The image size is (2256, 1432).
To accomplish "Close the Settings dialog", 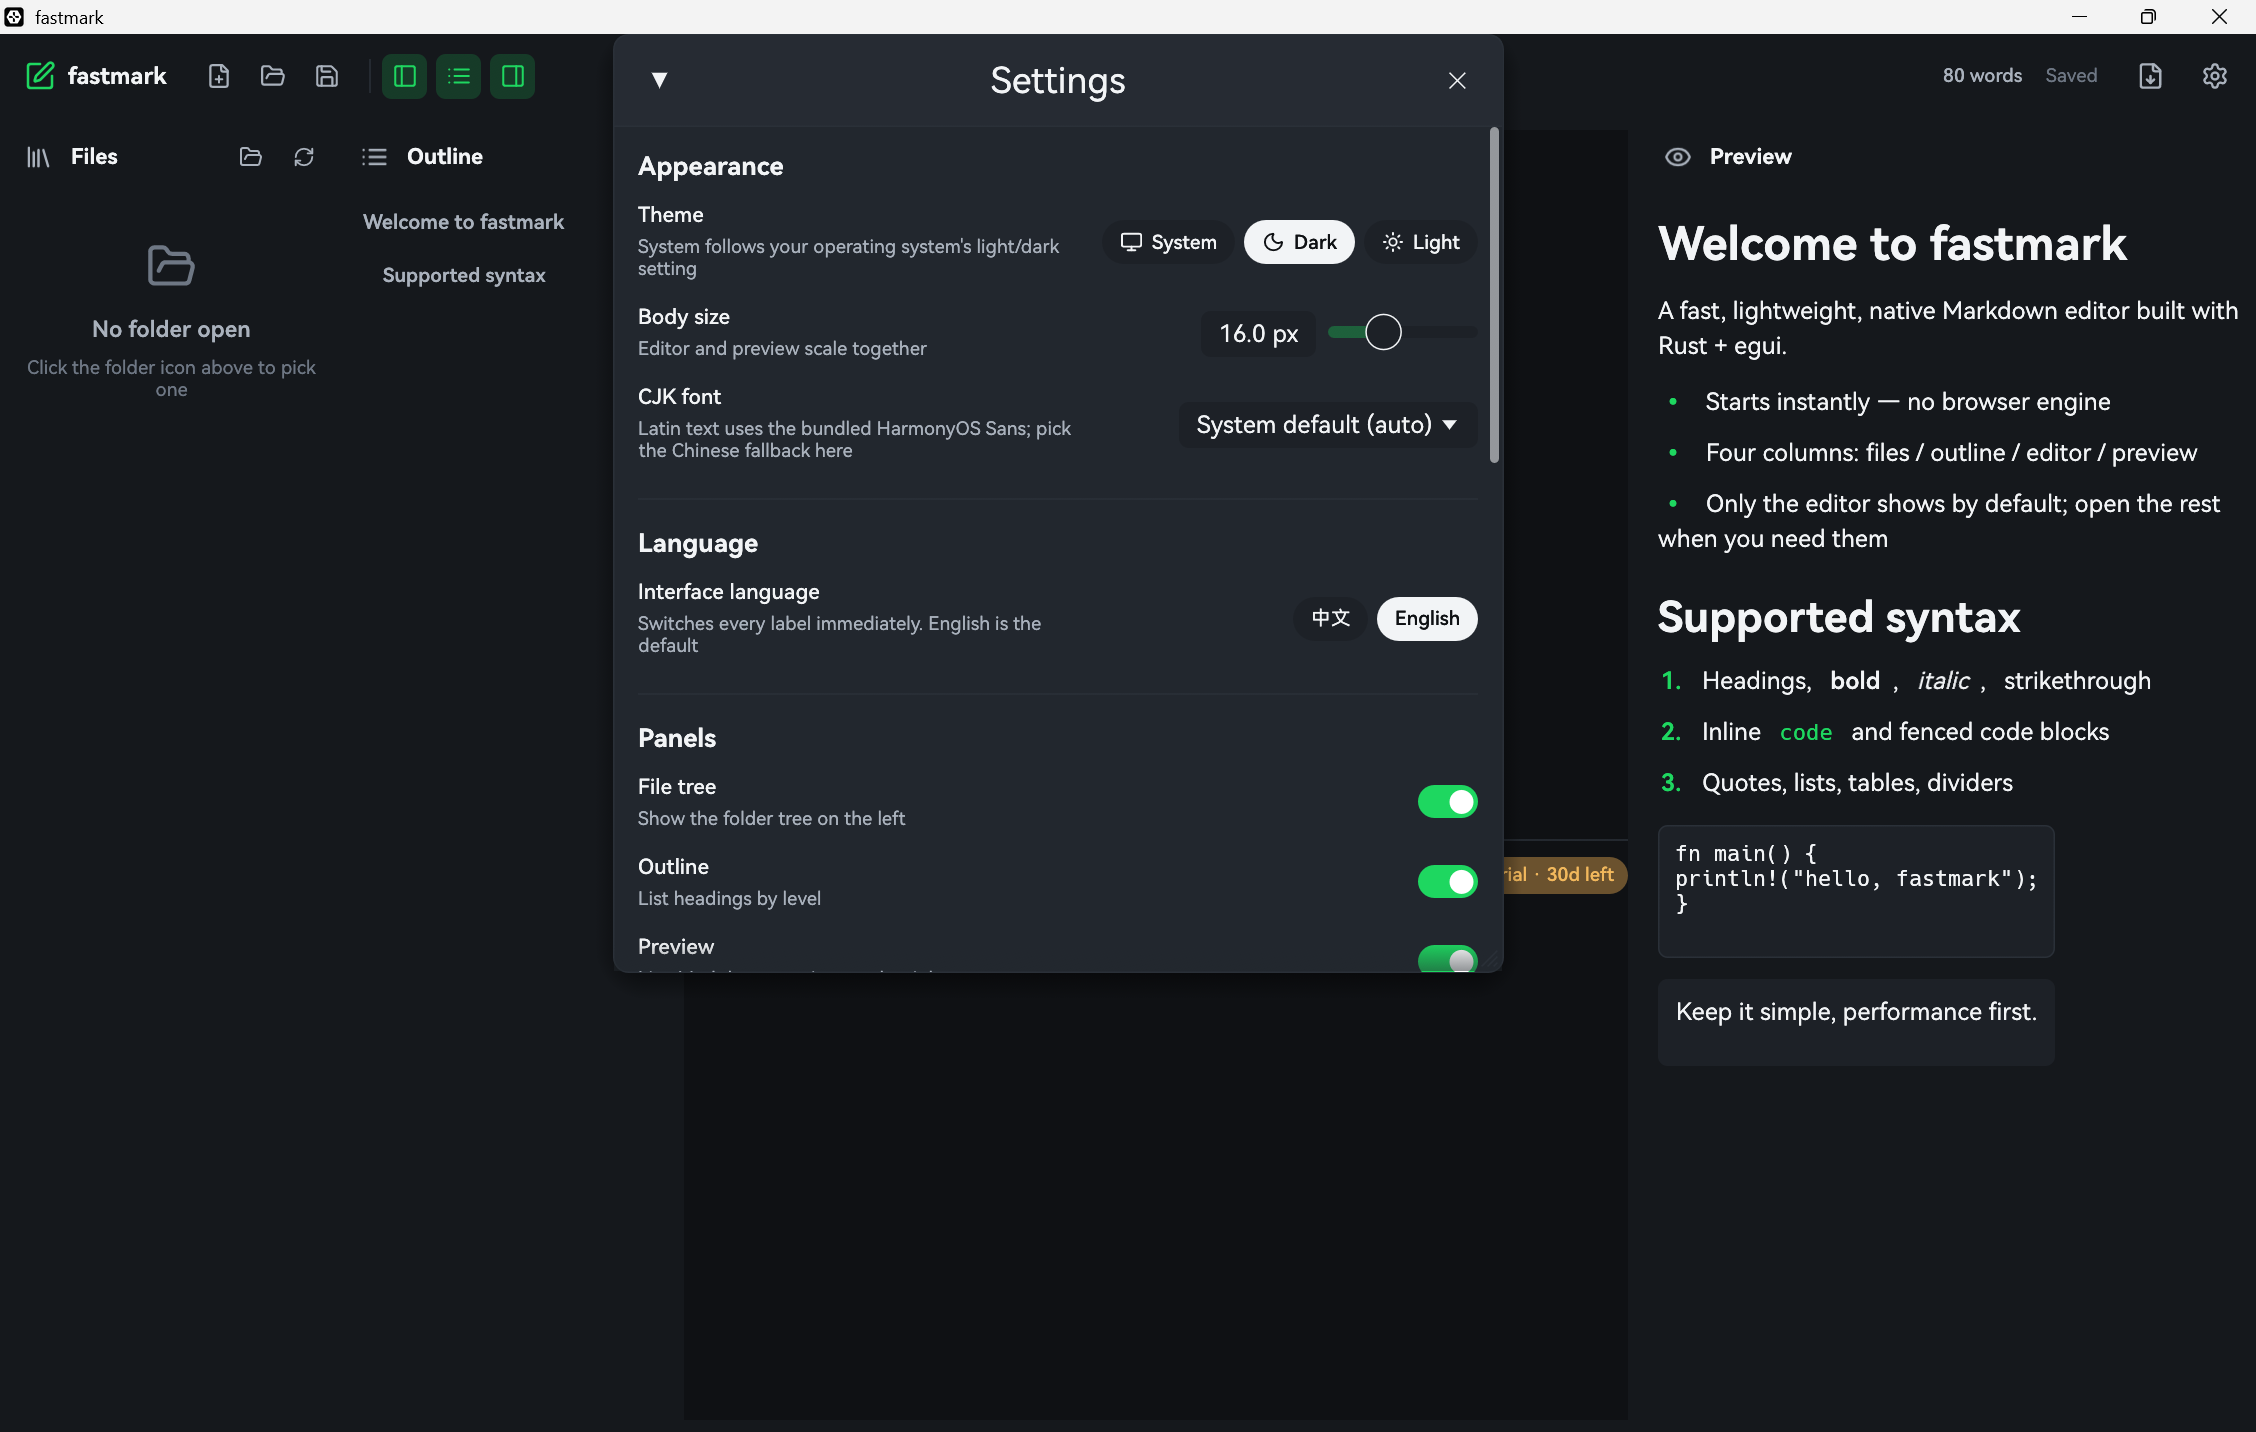I will [x=1457, y=81].
